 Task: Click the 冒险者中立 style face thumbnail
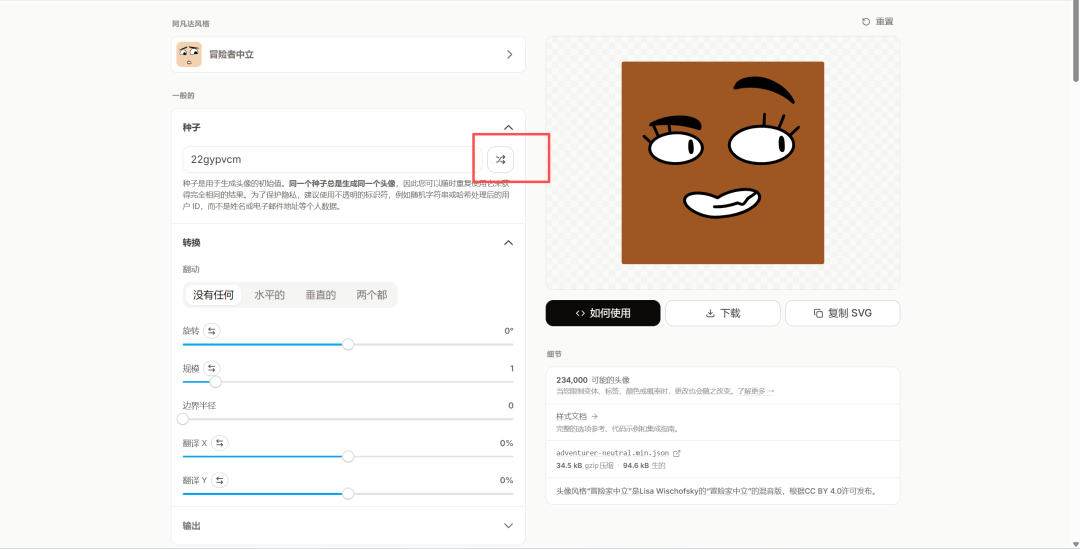(189, 54)
